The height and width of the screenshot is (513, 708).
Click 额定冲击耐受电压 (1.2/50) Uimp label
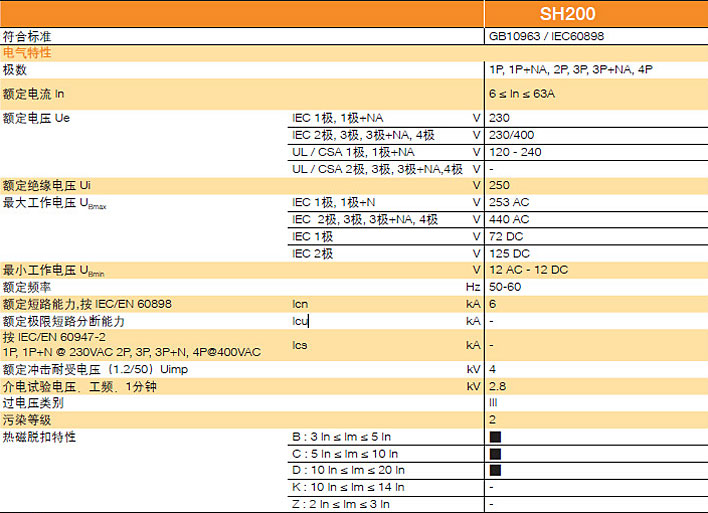point(95,369)
